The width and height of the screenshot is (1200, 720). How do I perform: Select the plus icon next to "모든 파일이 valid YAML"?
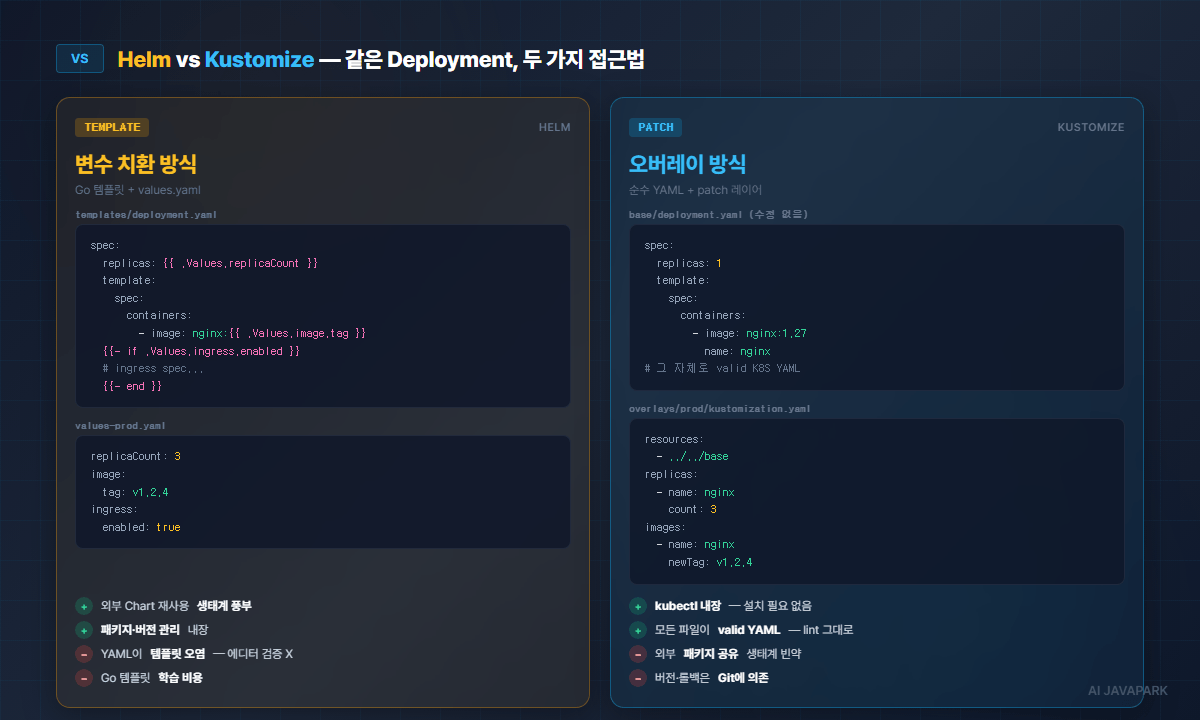click(638, 630)
